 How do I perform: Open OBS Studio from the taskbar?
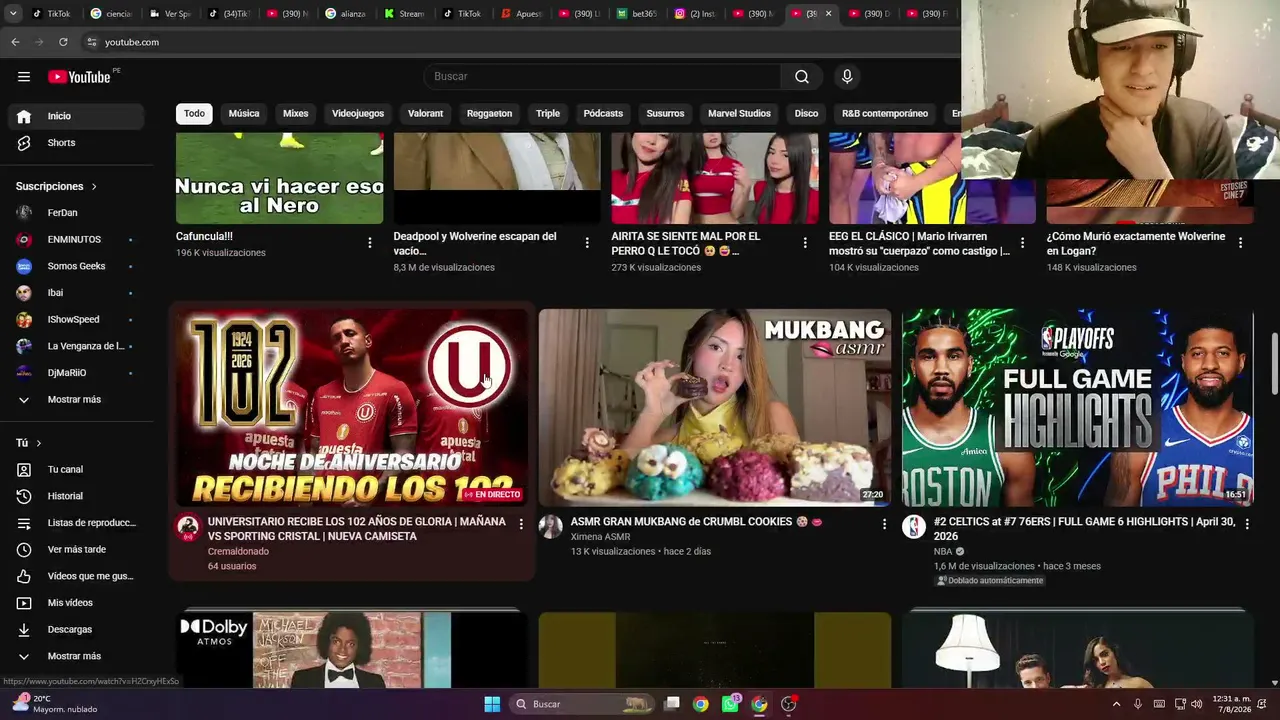click(x=789, y=704)
